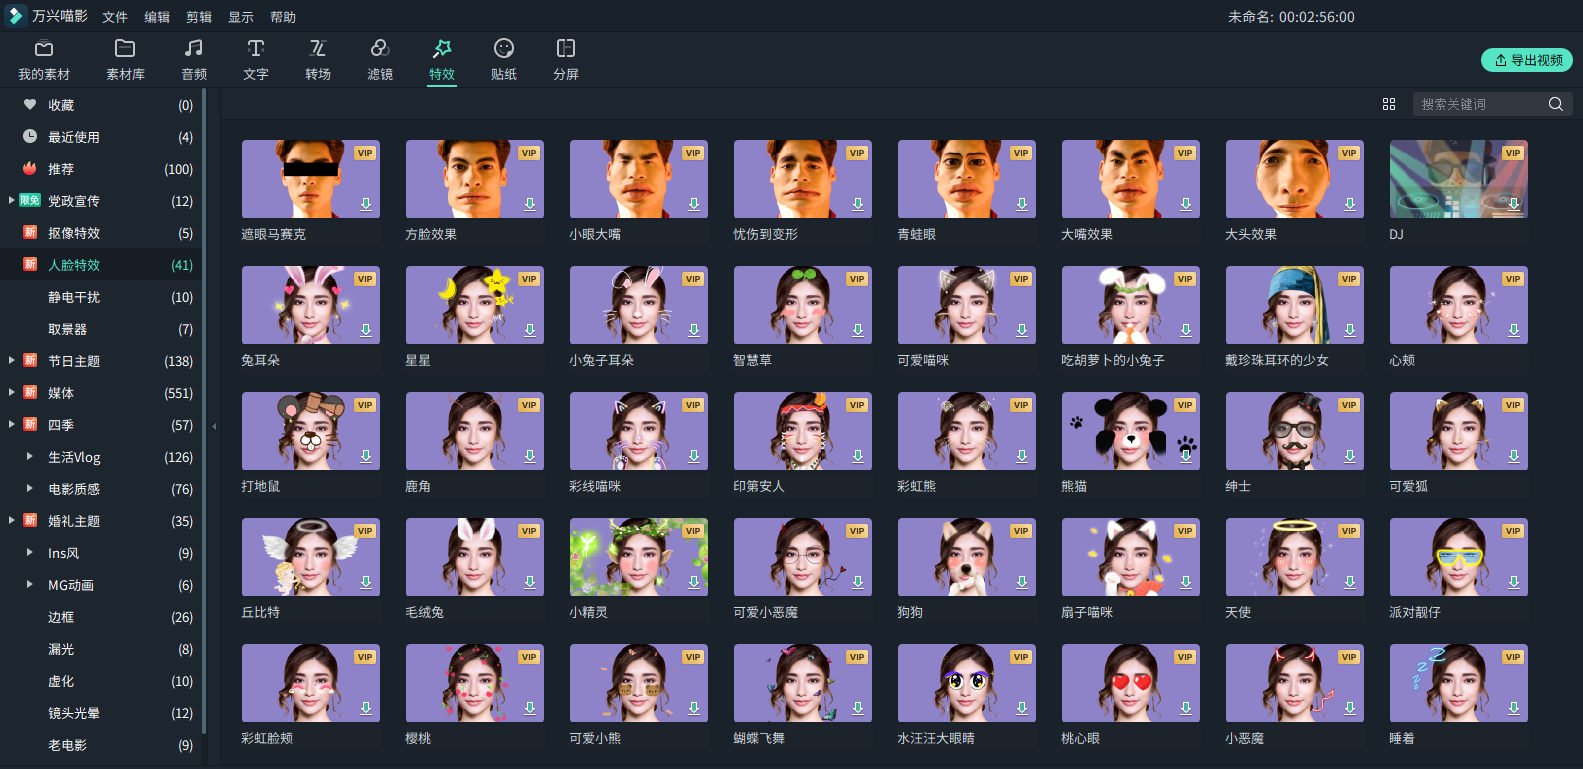The height and width of the screenshot is (769, 1583).
Task: Open the 编辑 menu
Action: 157,17
